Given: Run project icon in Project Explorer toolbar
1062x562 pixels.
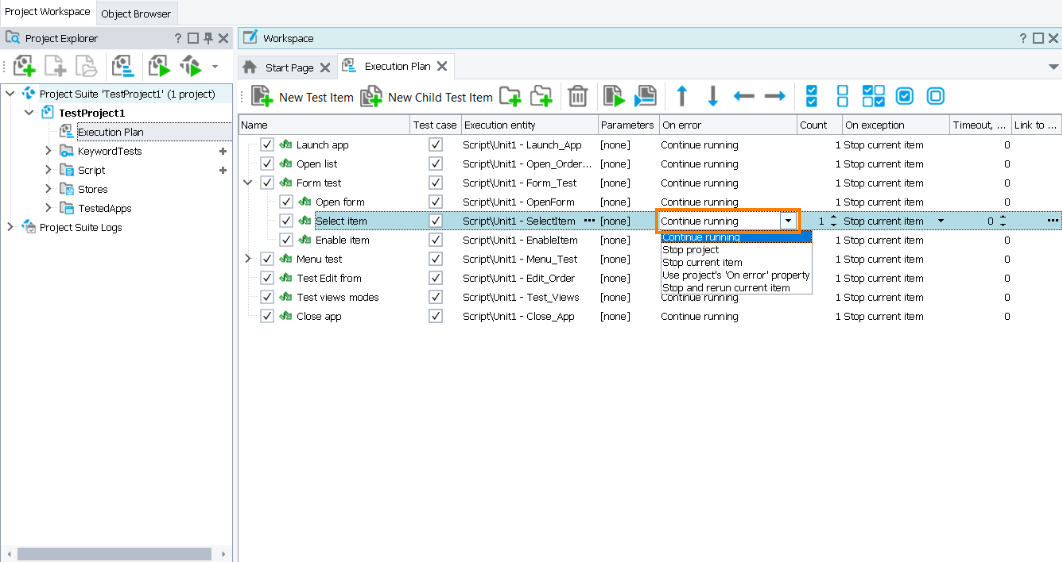Looking at the screenshot, I should click(159, 67).
